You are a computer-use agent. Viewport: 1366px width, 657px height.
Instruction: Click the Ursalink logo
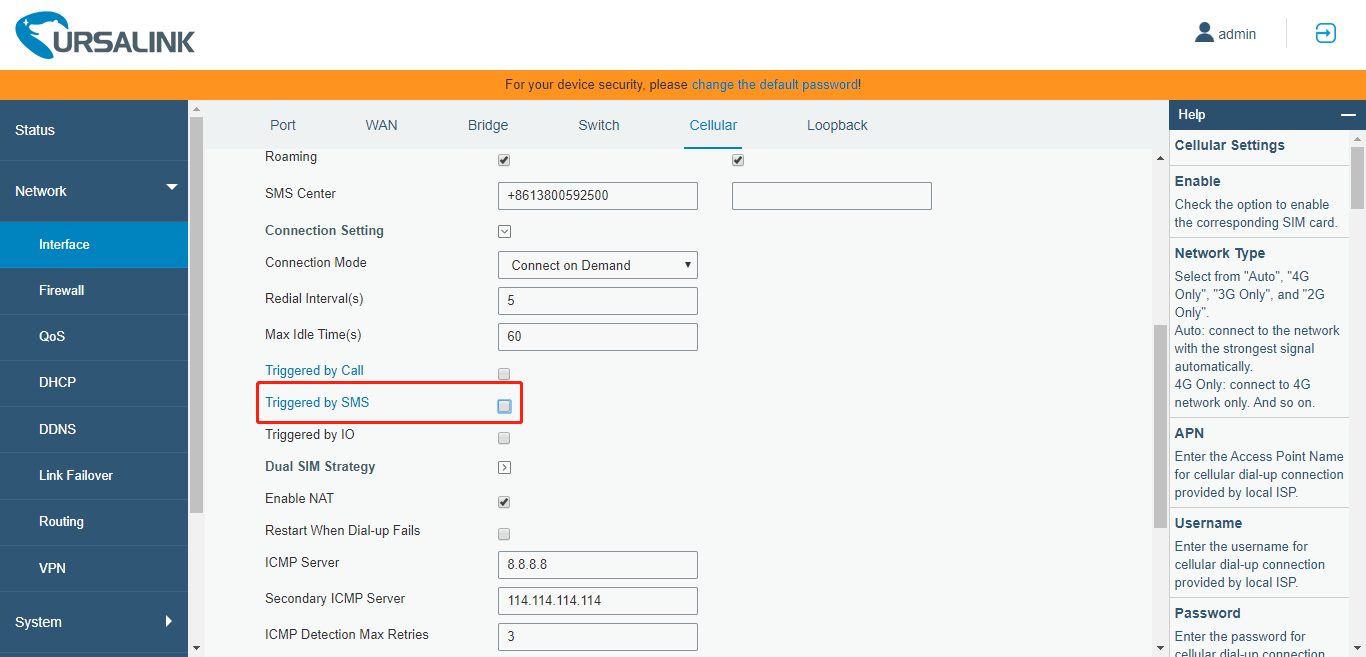coord(104,35)
